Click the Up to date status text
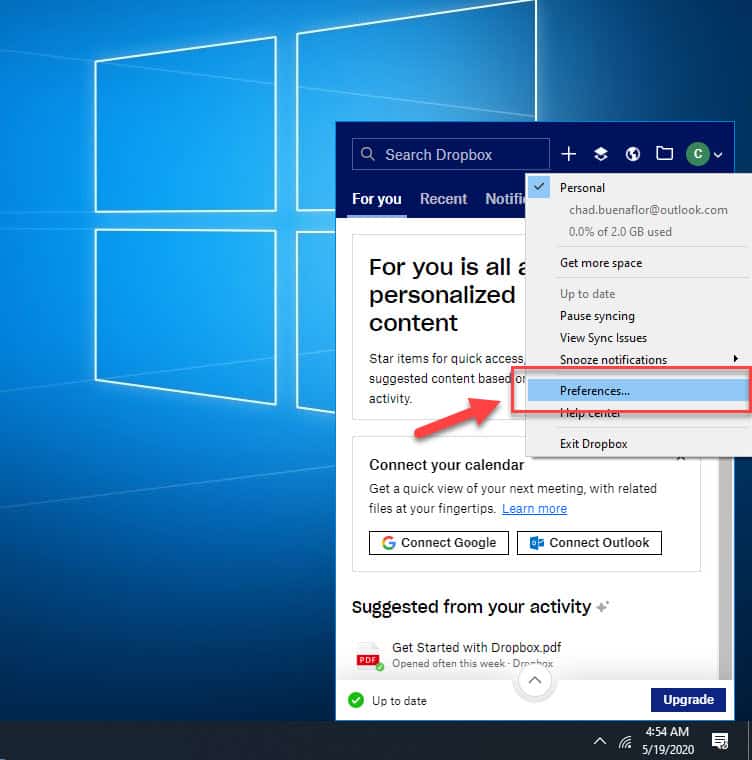Image resolution: width=752 pixels, height=760 pixels. pos(399,701)
